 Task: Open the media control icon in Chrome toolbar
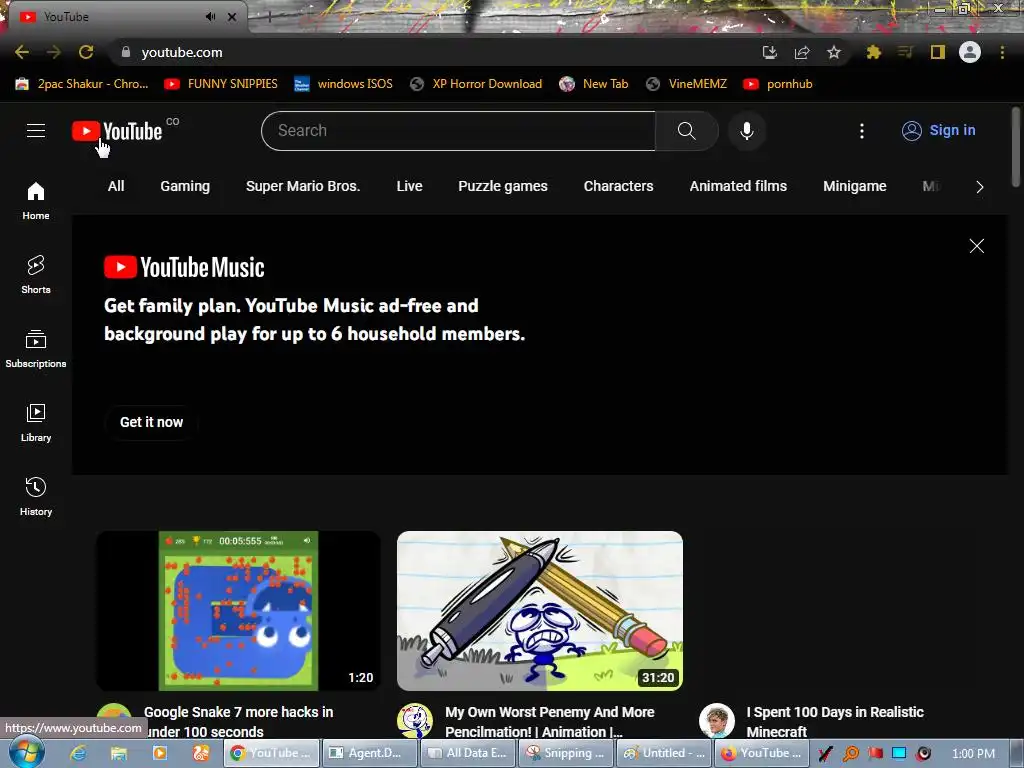pos(905,52)
